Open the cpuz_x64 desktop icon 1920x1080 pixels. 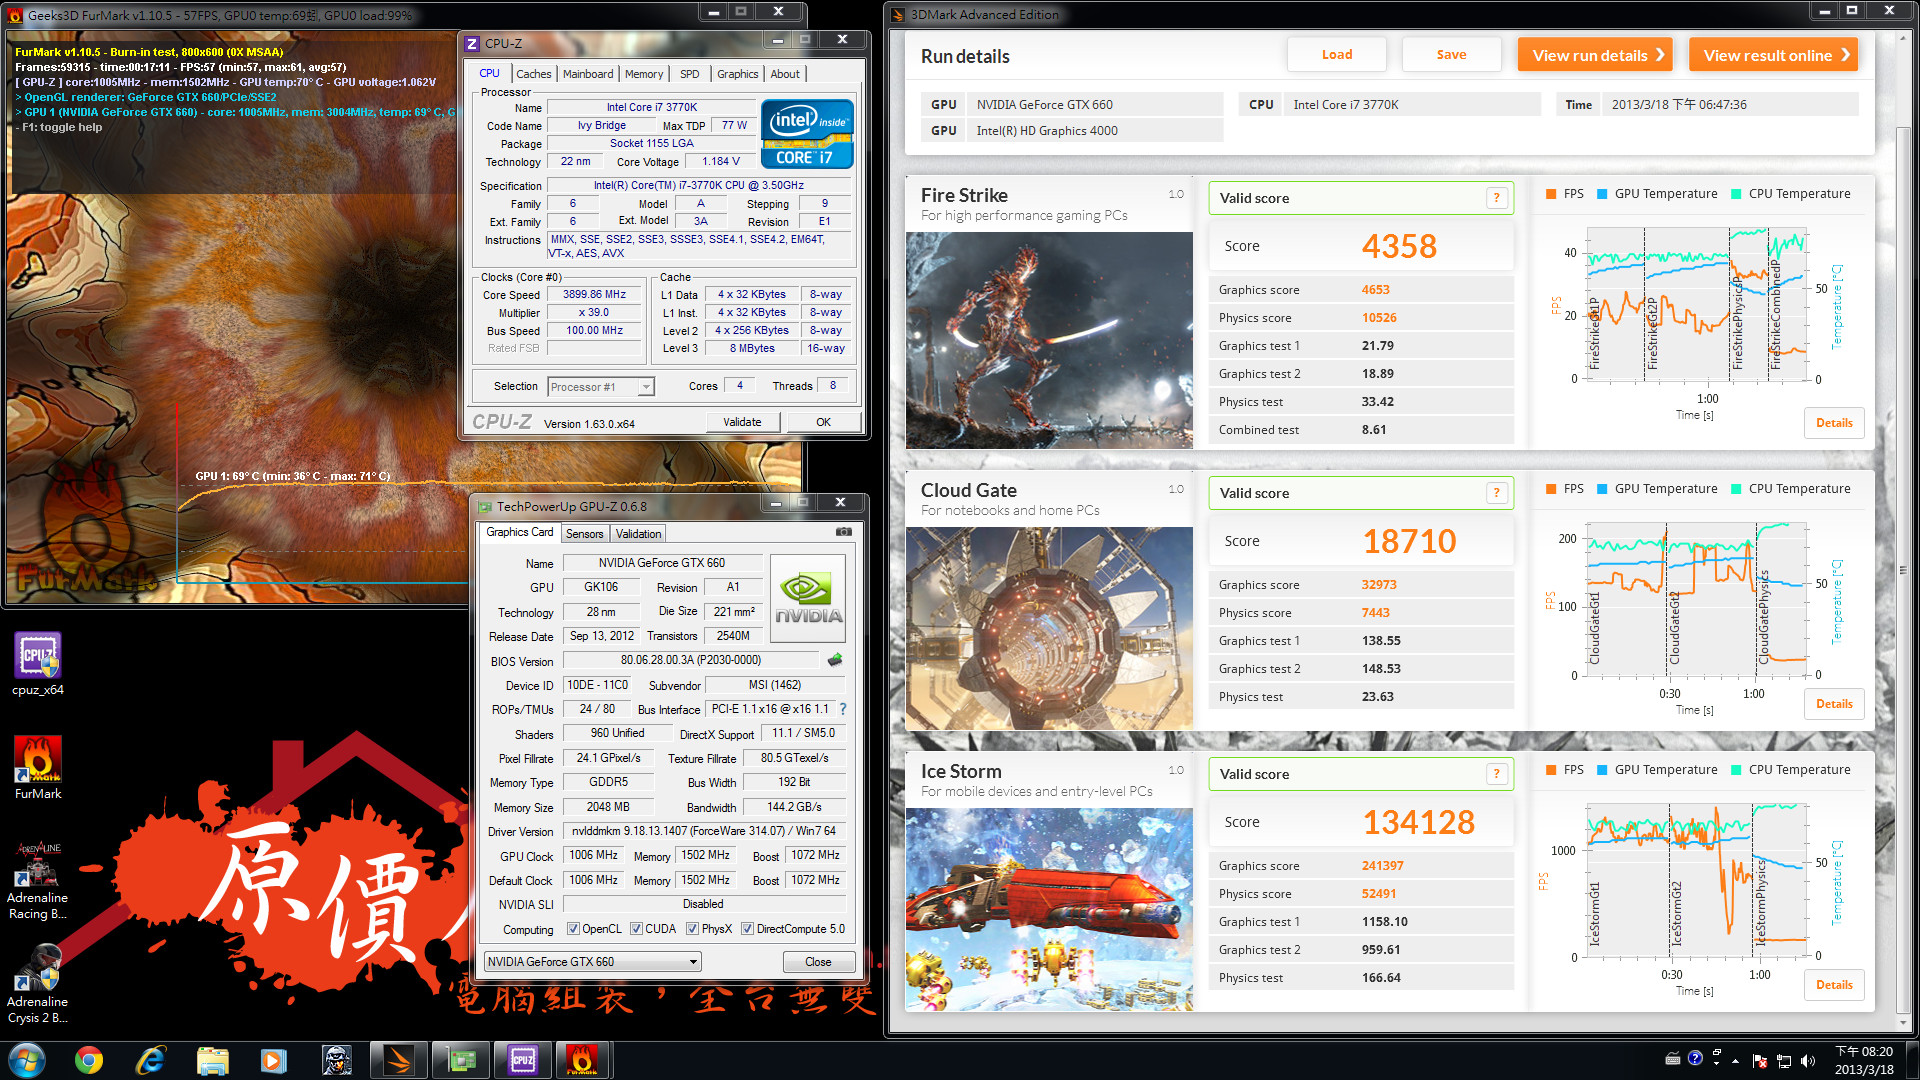38,664
